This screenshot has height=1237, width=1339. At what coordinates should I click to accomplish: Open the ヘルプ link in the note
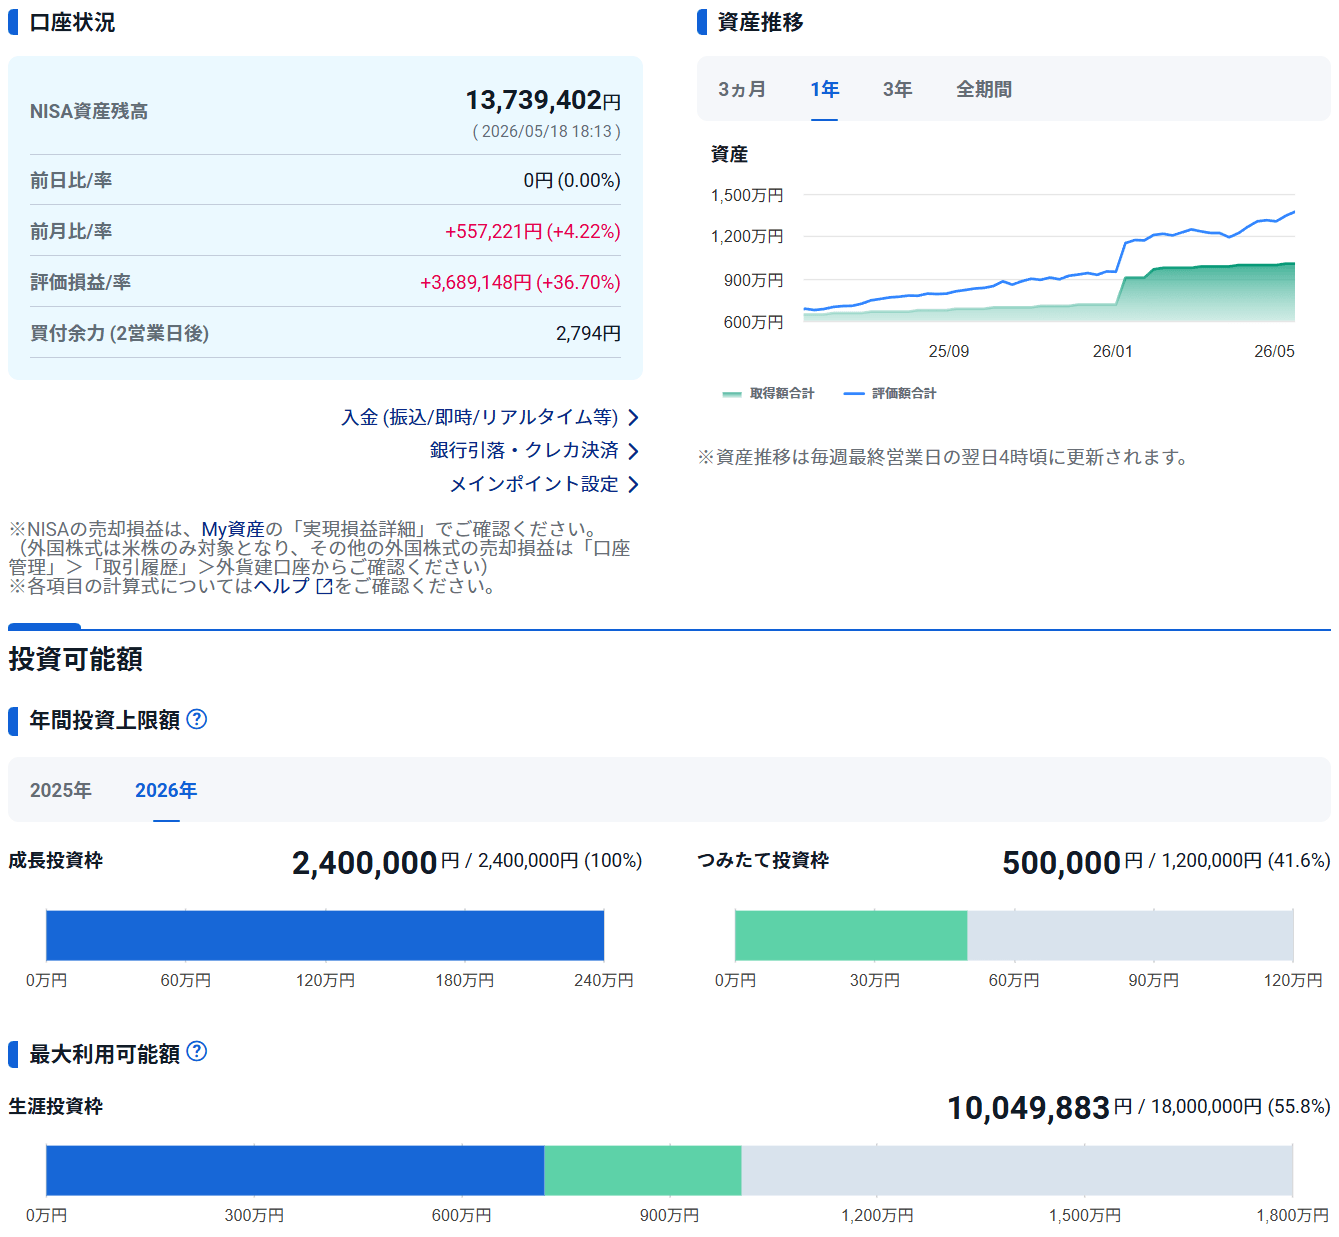282,586
